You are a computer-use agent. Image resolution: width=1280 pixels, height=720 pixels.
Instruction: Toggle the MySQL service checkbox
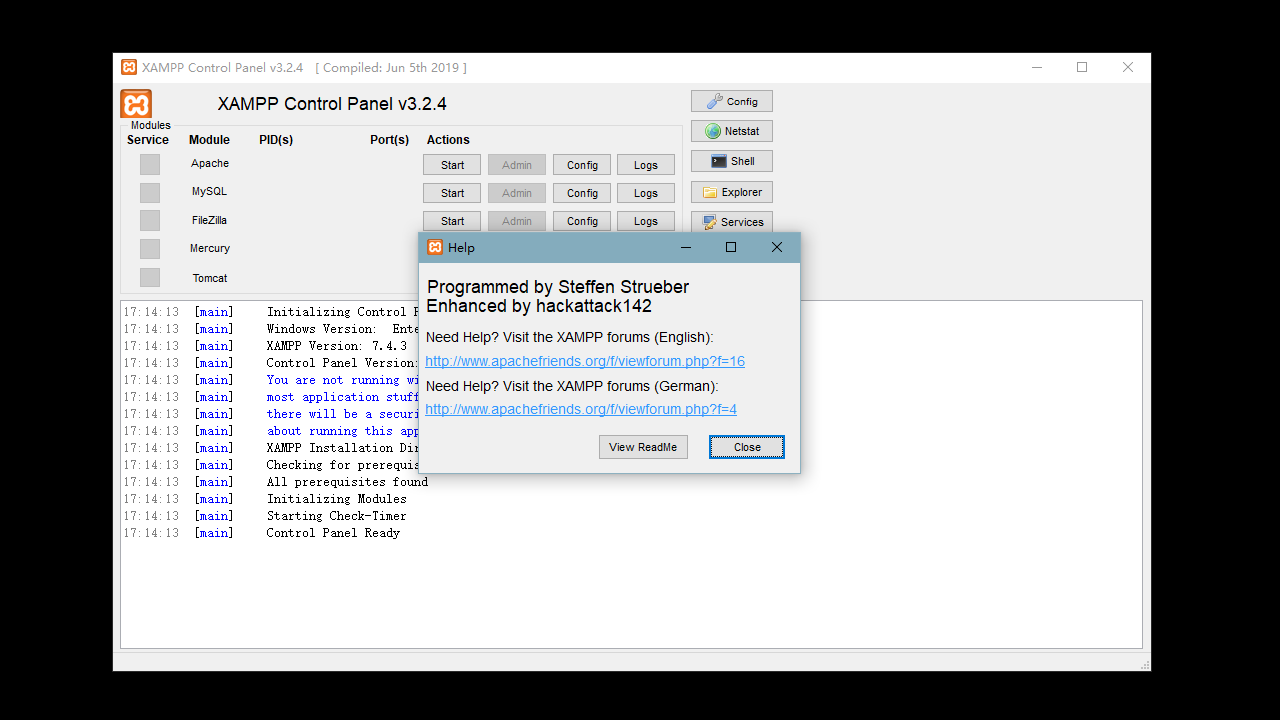[x=150, y=192]
